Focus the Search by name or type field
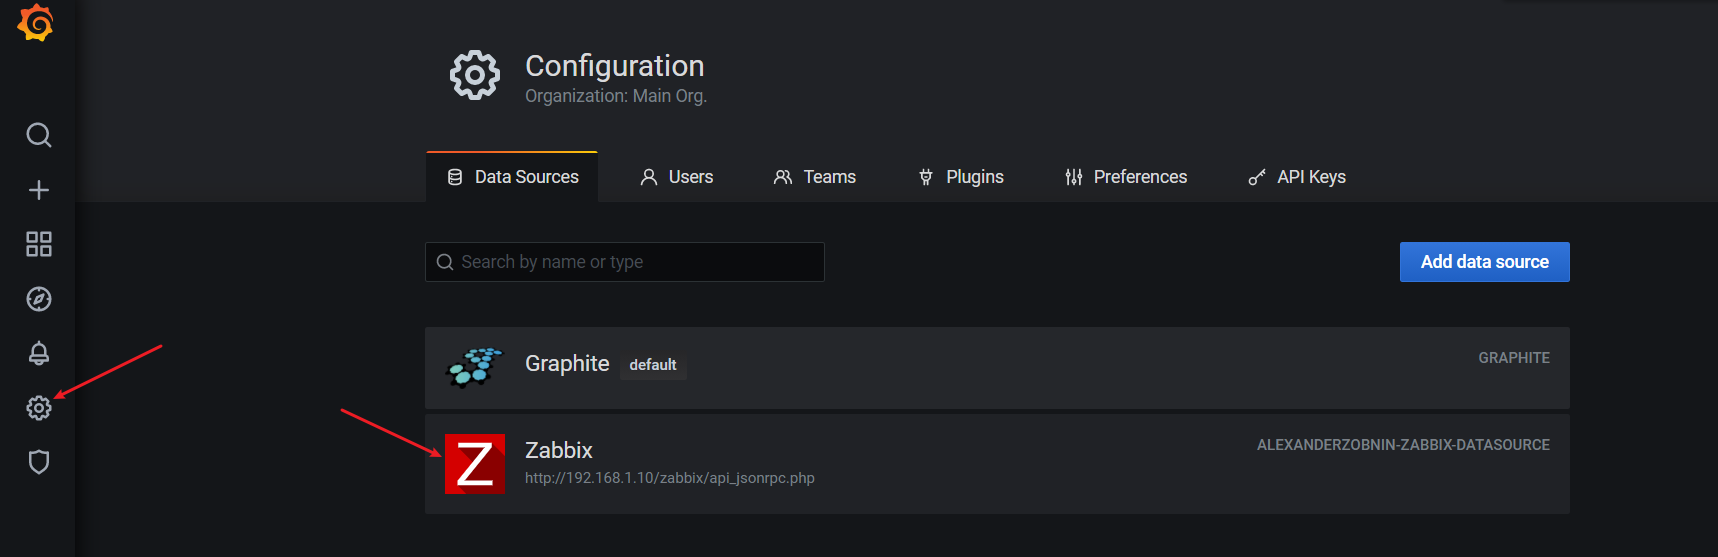The image size is (1718, 557). [625, 262]
